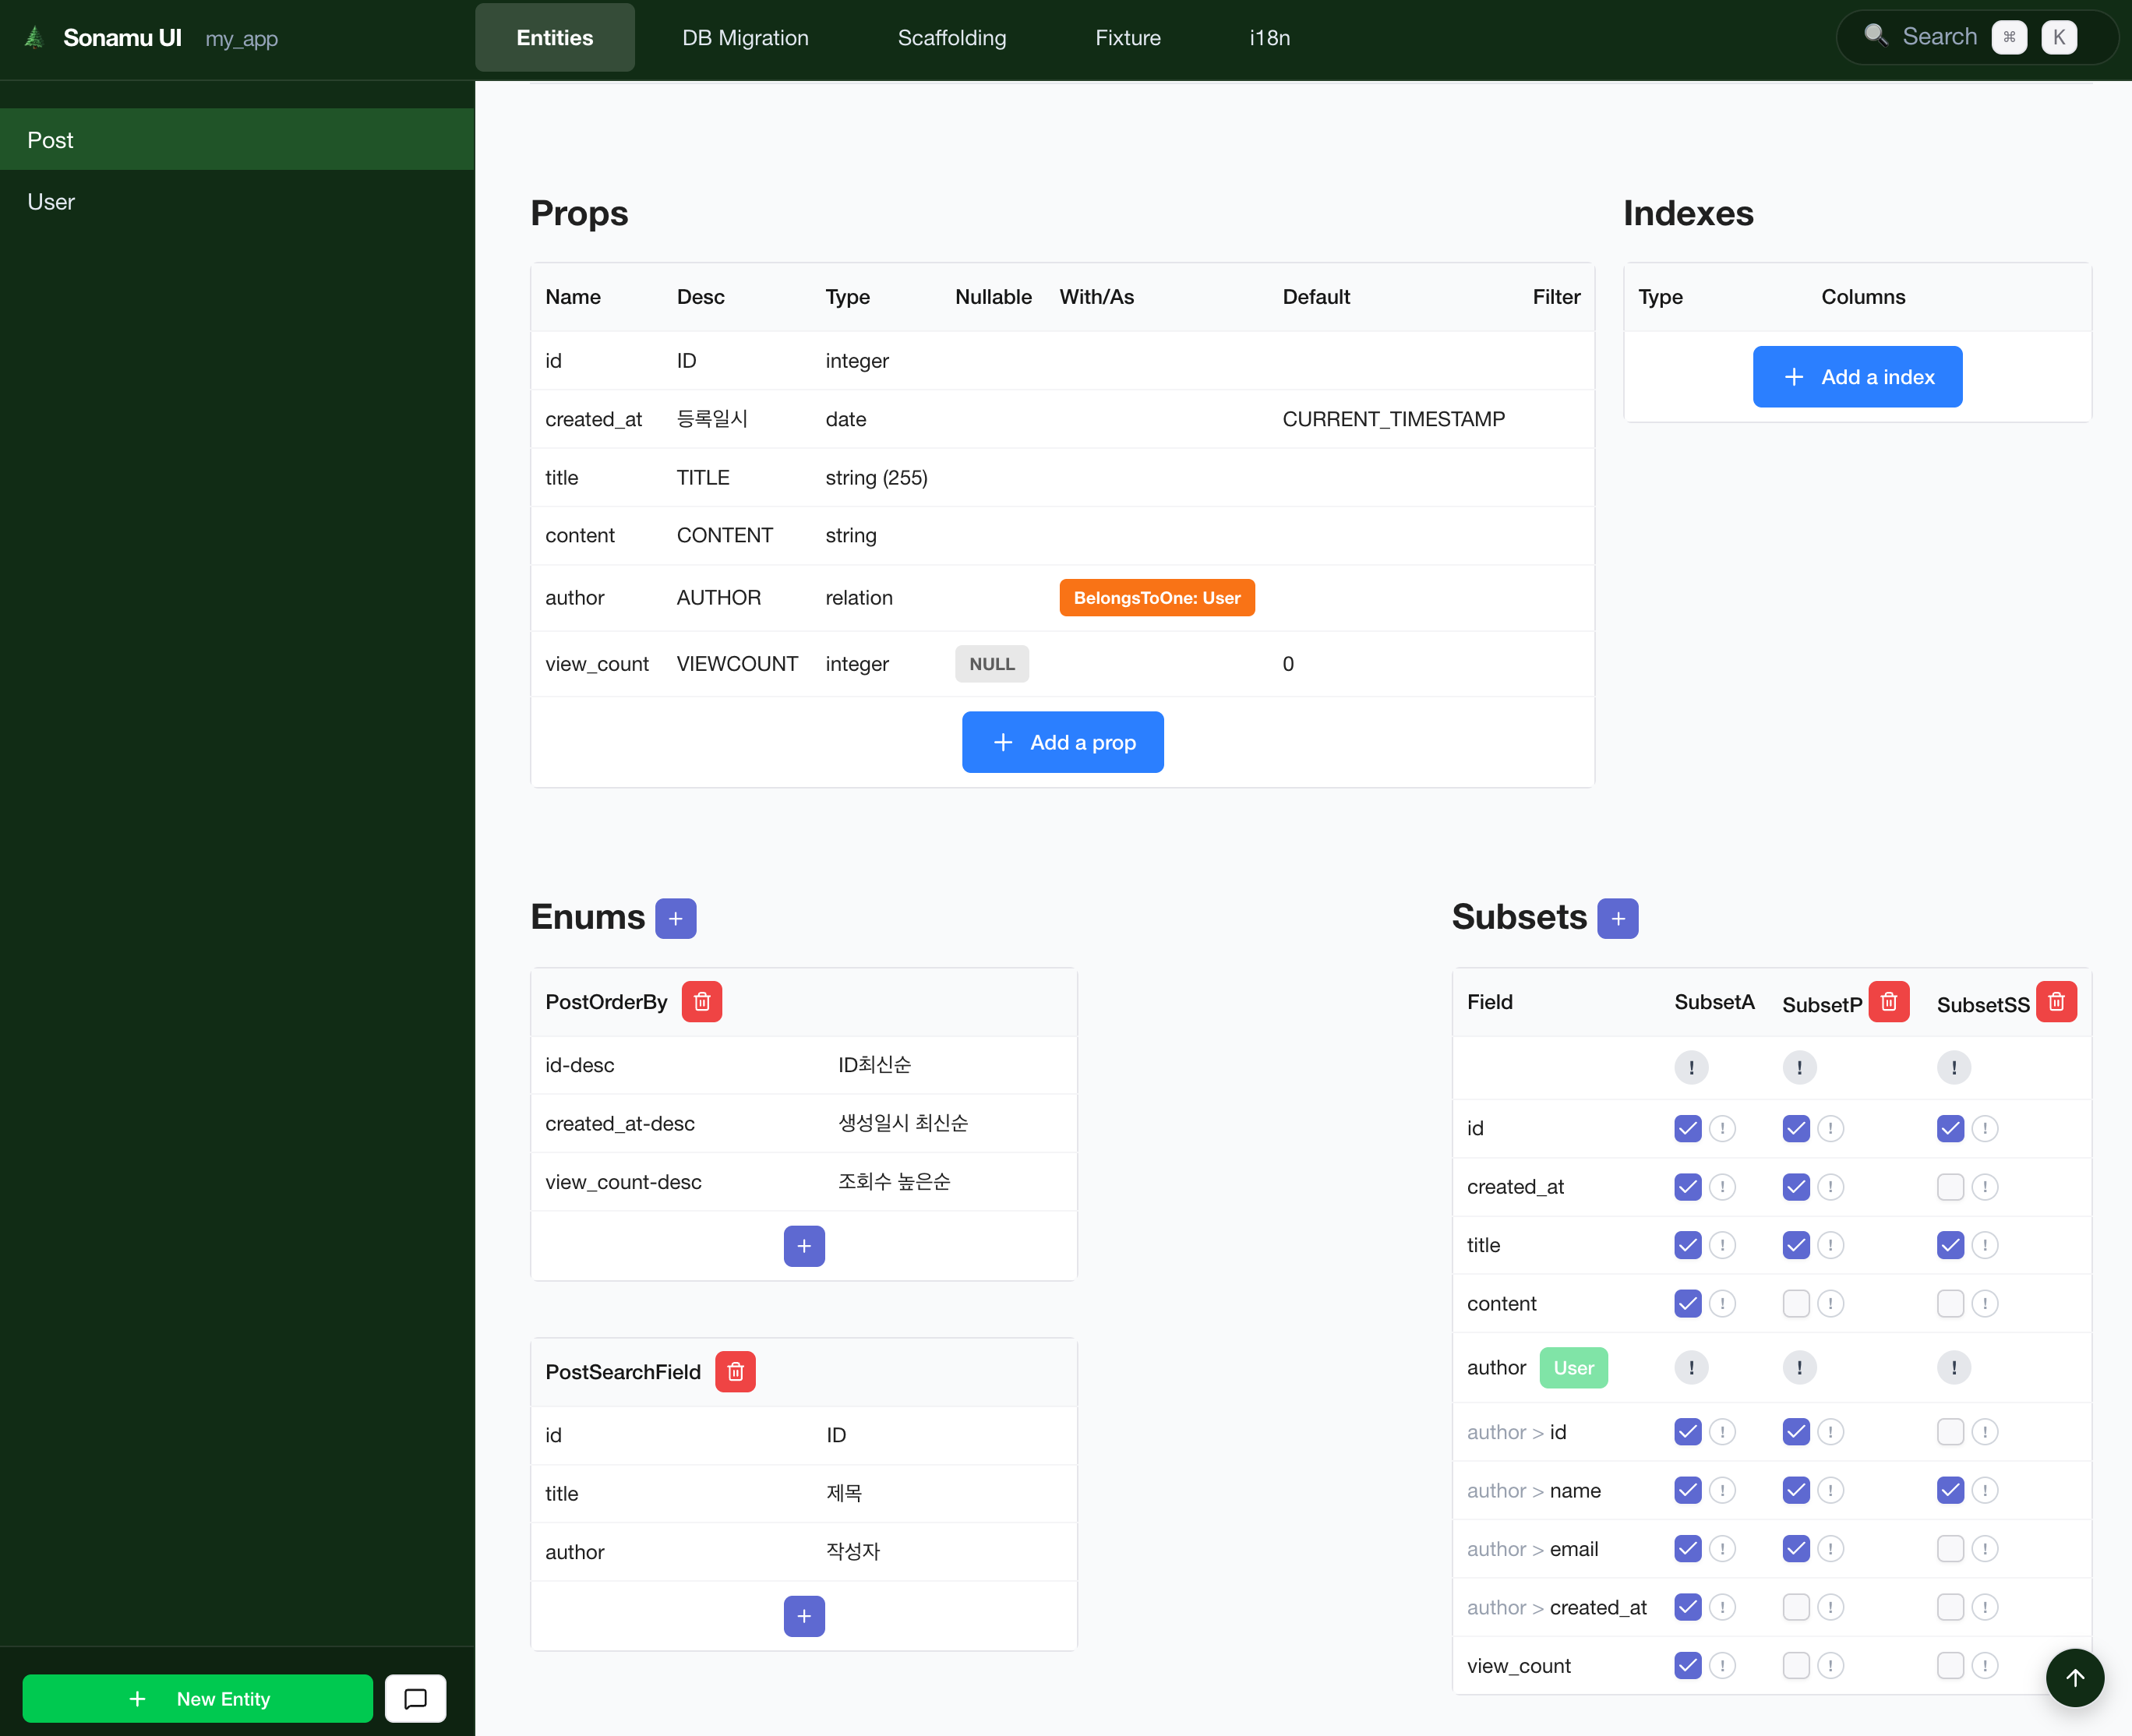Screen dimensions: 2132x1736
Task: Check created_at field in SubsetSS
Action: [1949, 1187]
